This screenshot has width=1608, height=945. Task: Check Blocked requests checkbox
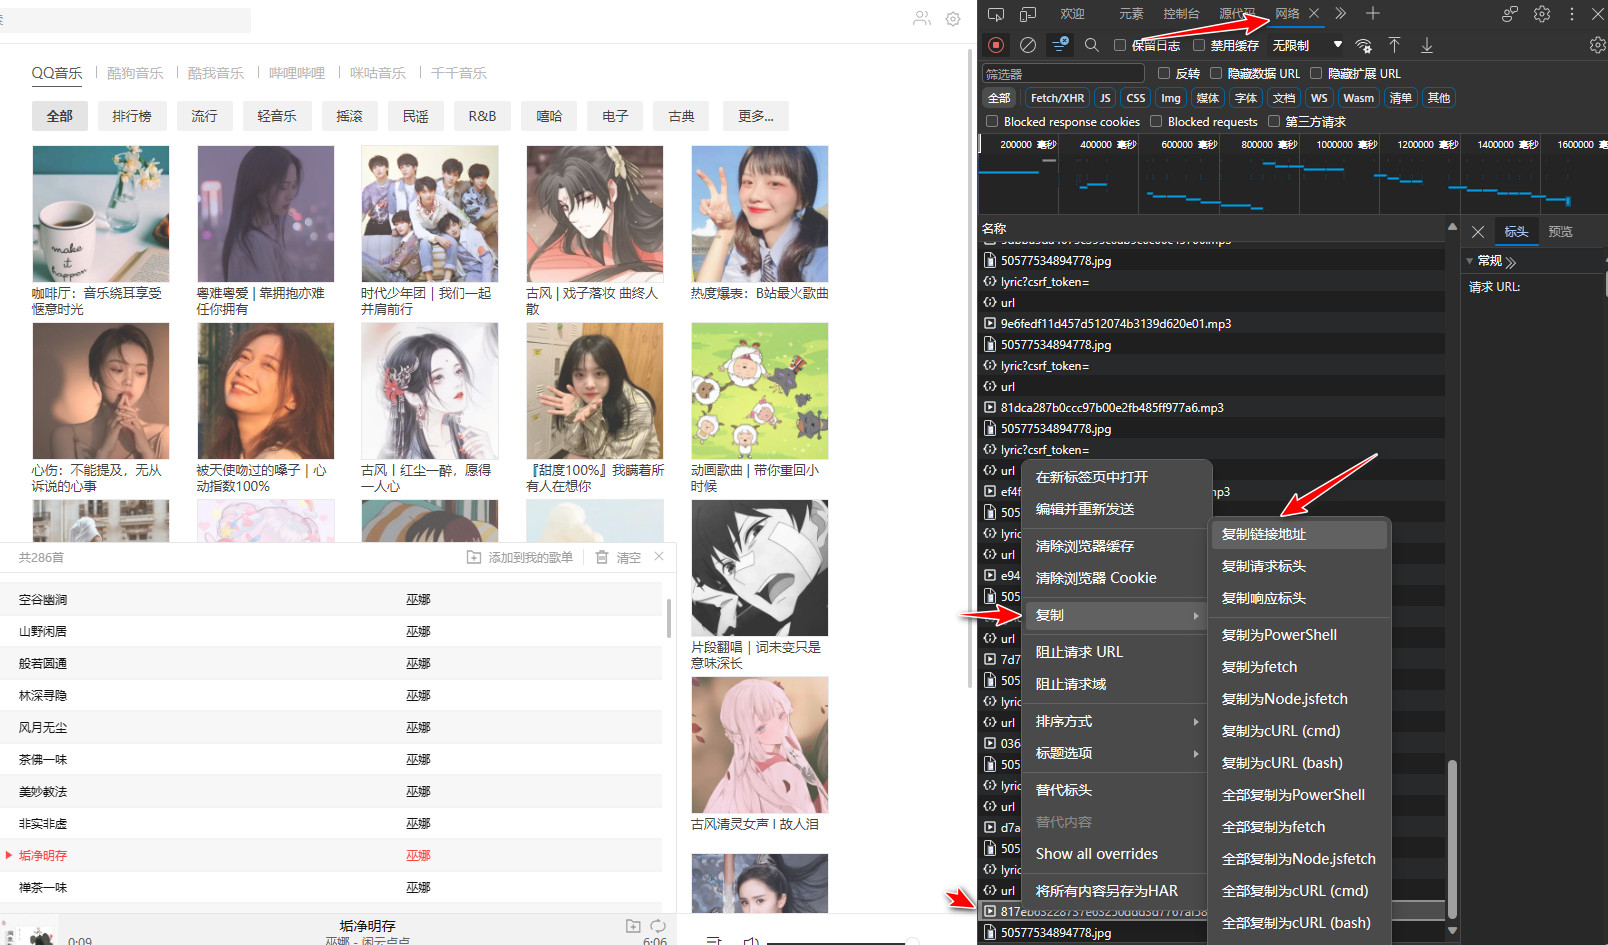[1156, 121]
